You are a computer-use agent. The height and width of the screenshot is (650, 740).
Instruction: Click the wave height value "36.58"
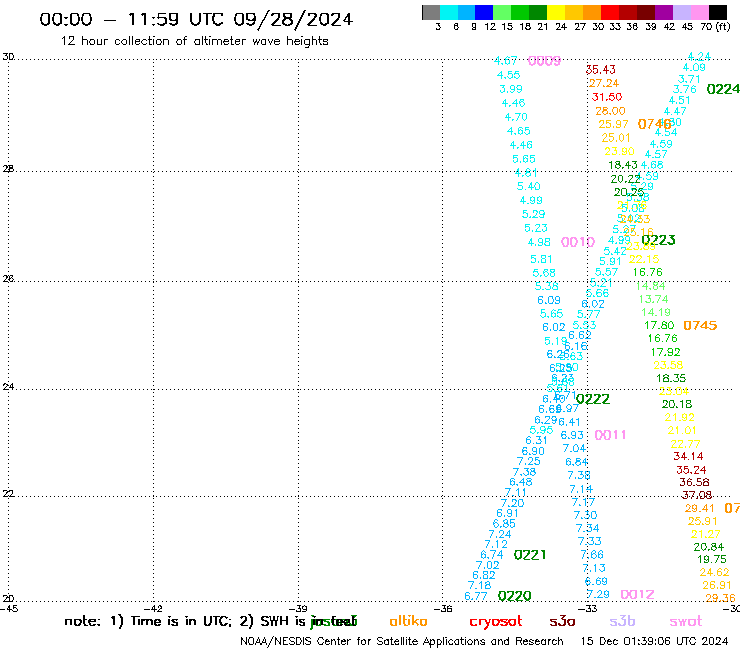click(694, 482)
